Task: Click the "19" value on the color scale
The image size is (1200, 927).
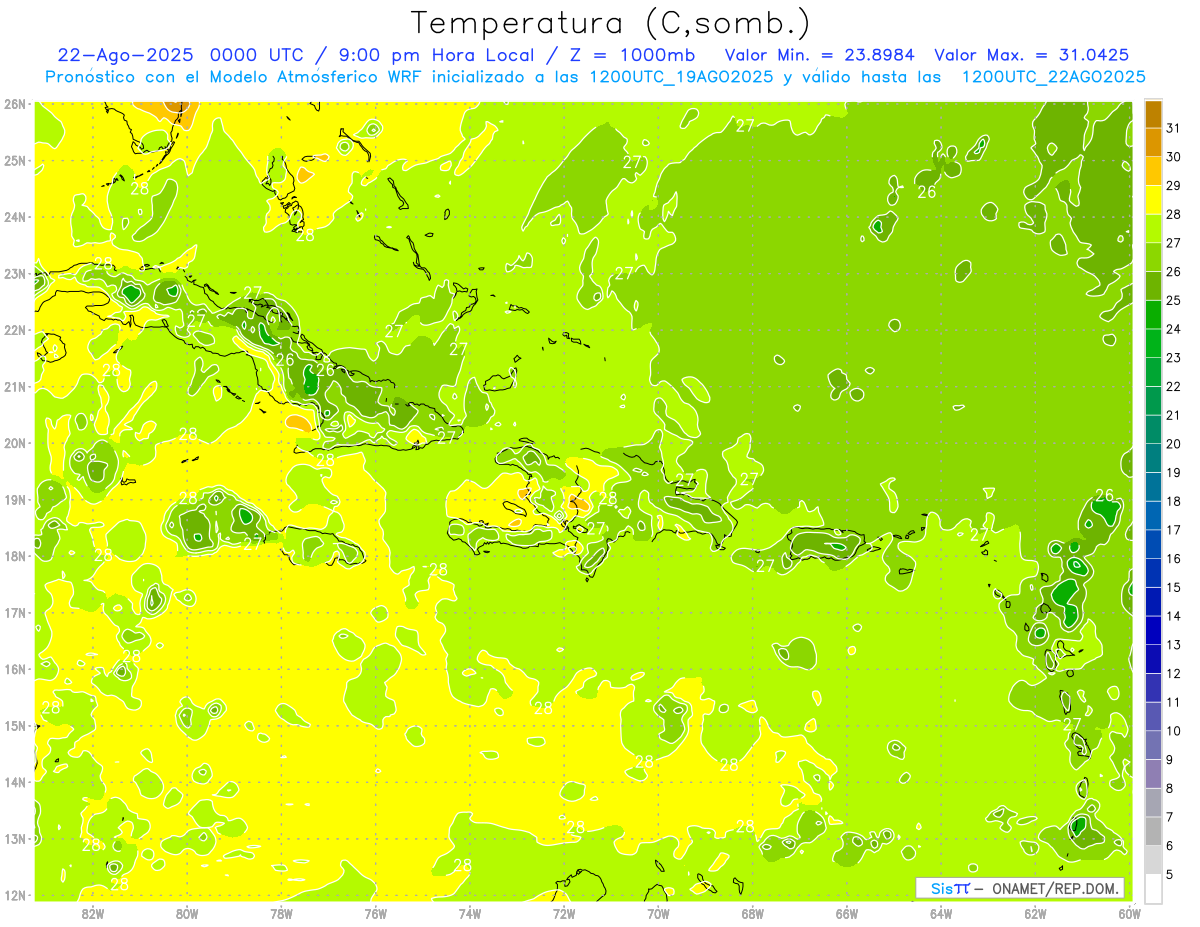Action: [1173, 473]
